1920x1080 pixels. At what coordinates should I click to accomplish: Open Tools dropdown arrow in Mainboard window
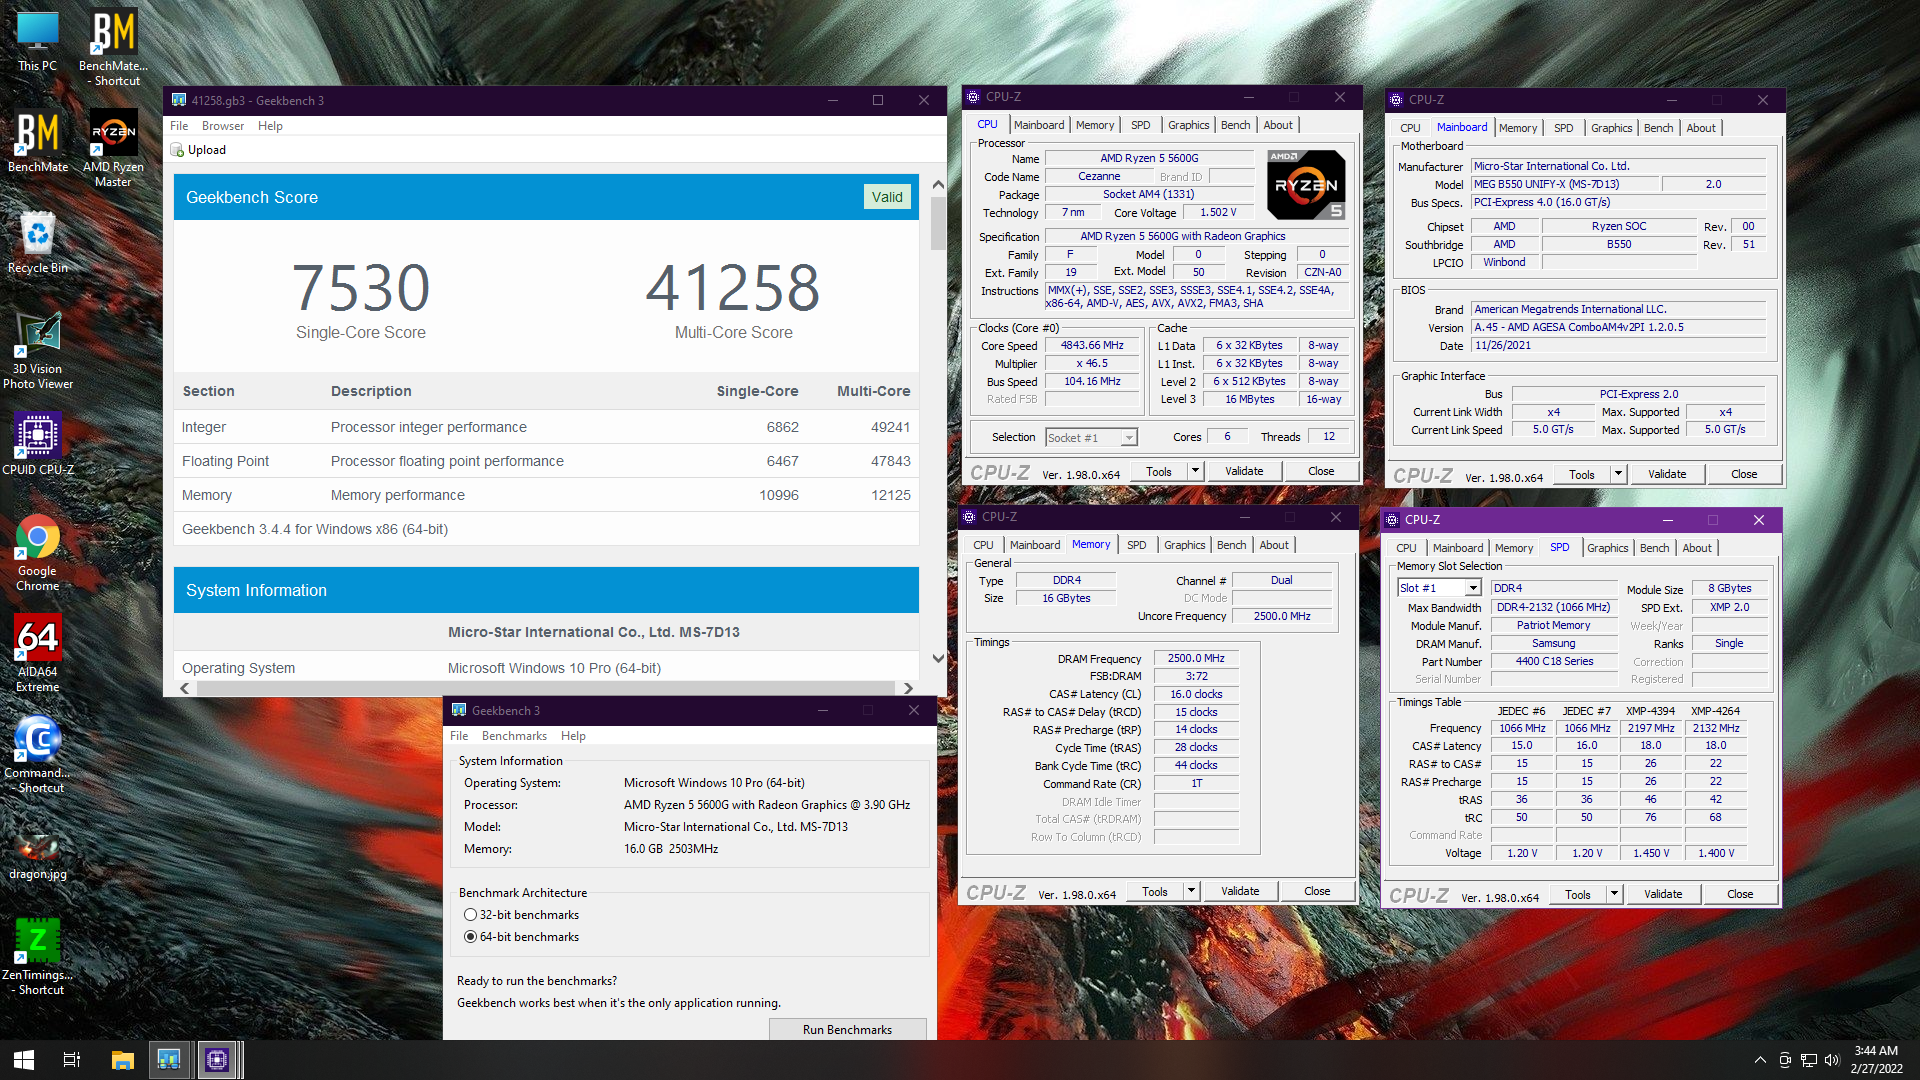tap(1618, 474)
